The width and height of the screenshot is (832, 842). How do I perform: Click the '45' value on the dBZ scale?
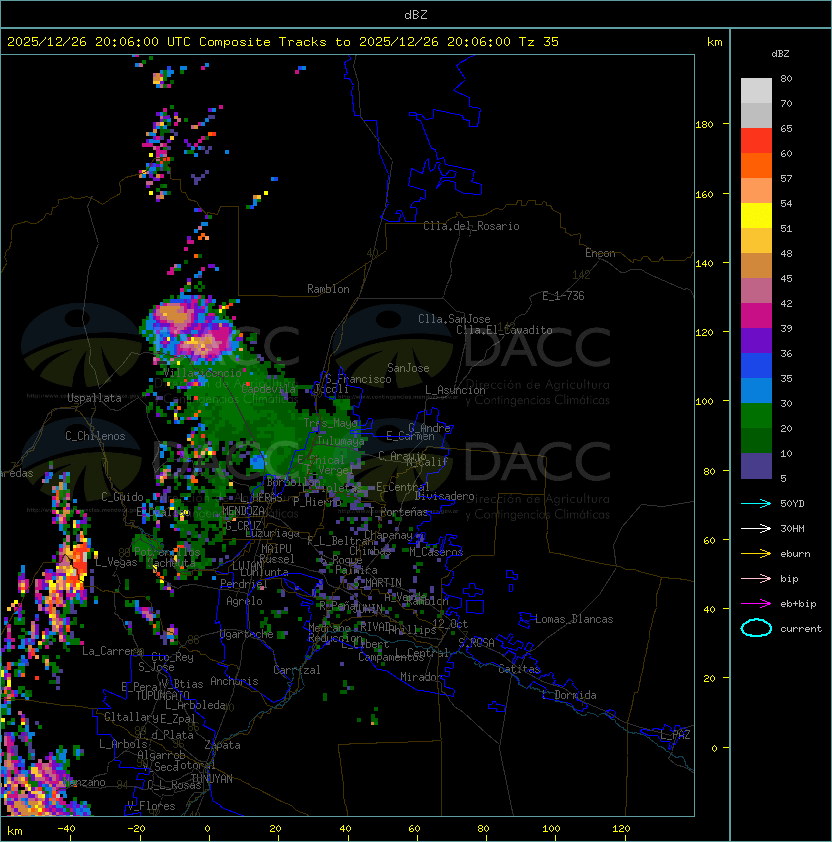(x=786, y=278)
